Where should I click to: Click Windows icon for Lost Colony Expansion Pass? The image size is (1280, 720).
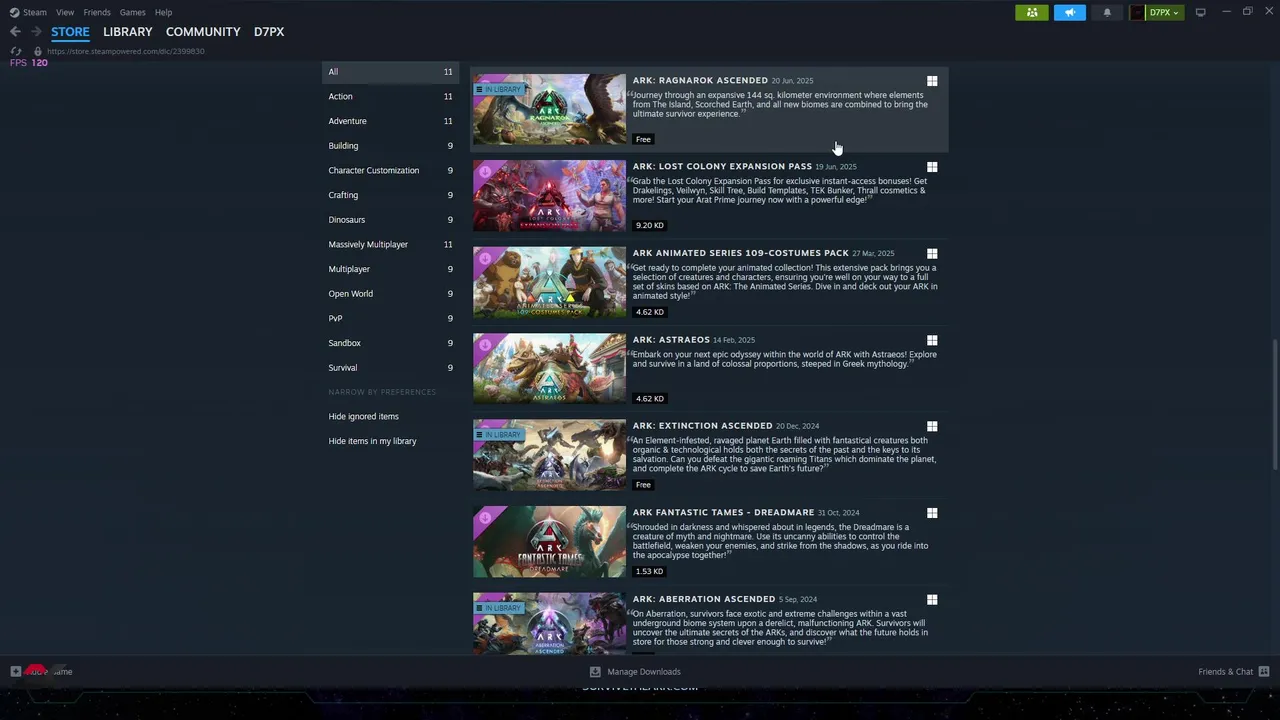[x=932, y=167]
